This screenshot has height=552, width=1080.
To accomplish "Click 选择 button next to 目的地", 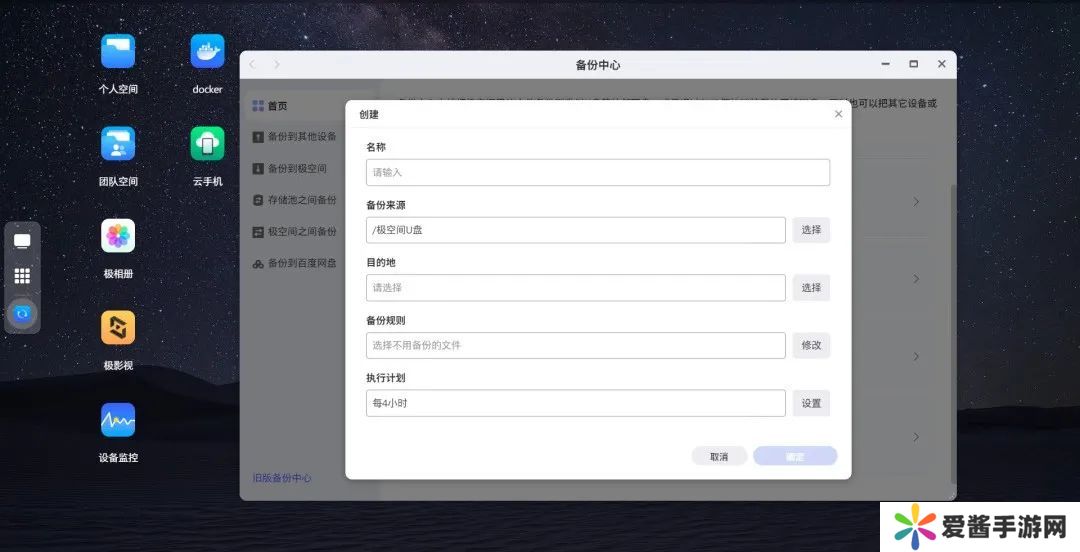I will coord(811,288).
